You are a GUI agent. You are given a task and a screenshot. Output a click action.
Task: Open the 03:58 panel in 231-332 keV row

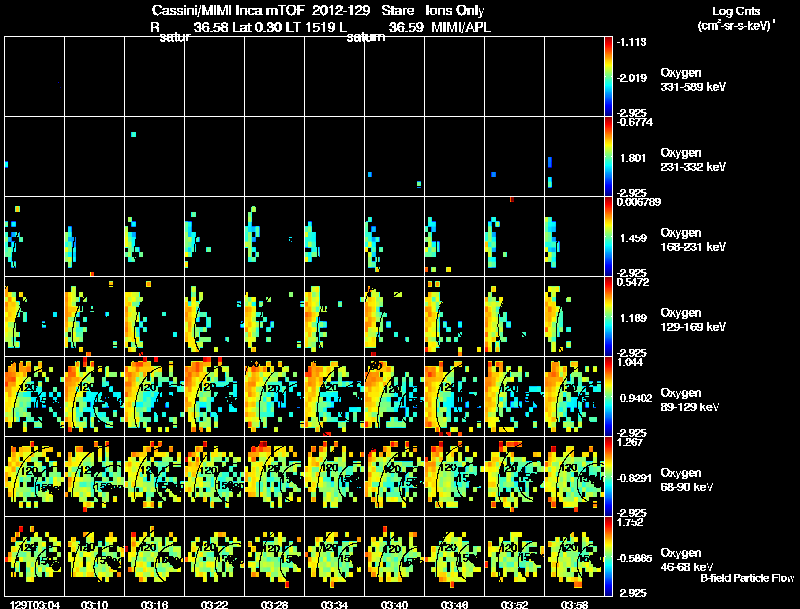point(574,156)
